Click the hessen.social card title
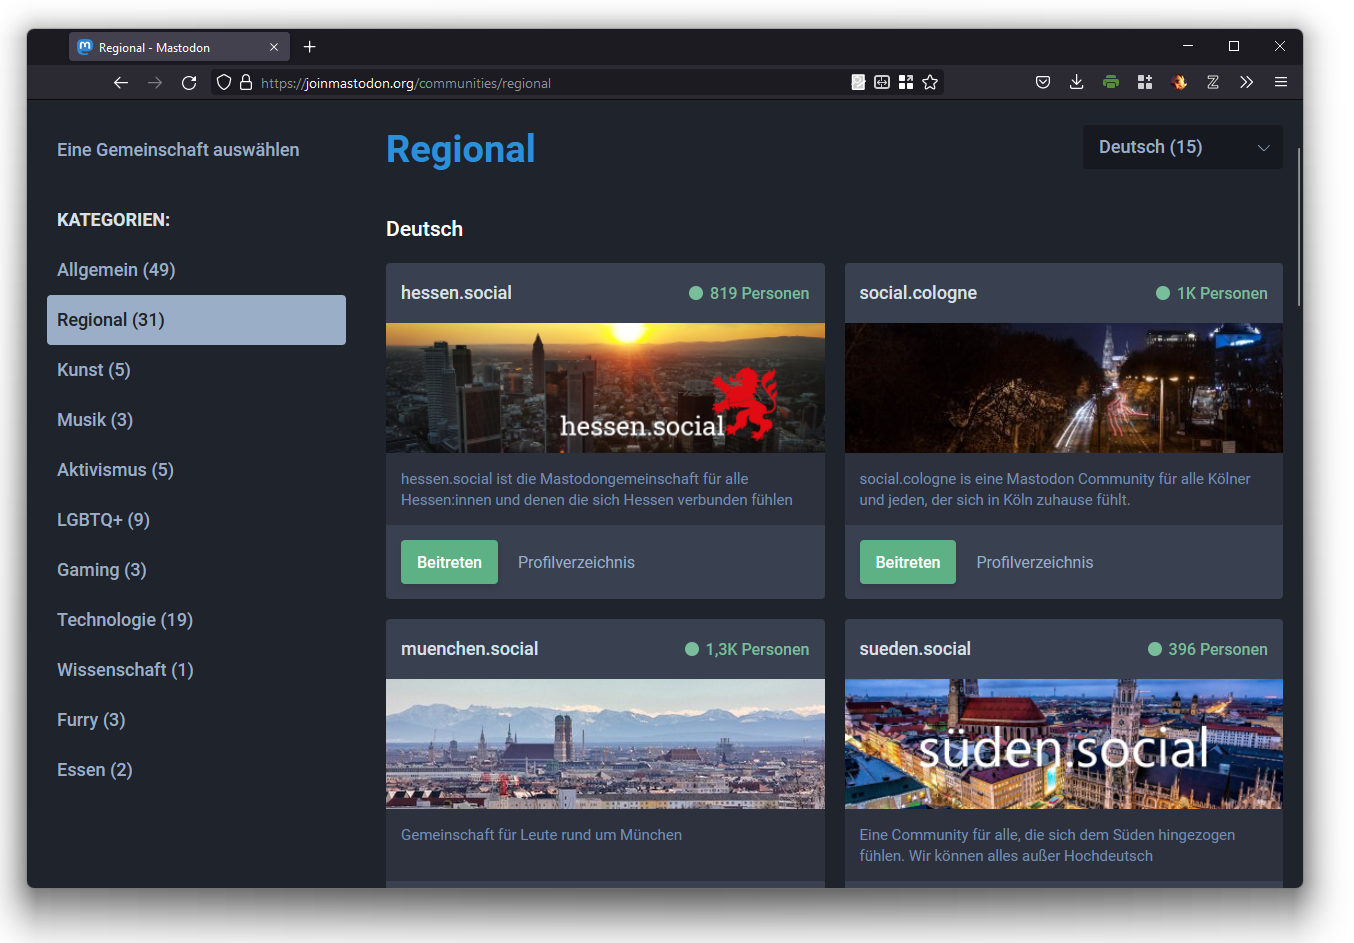 click(x=456, y=293)
